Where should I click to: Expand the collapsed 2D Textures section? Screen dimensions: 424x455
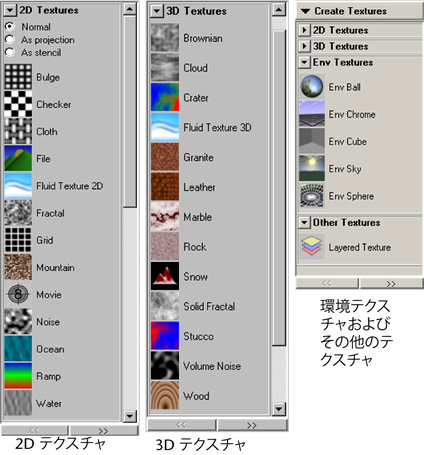coord(304,30)
